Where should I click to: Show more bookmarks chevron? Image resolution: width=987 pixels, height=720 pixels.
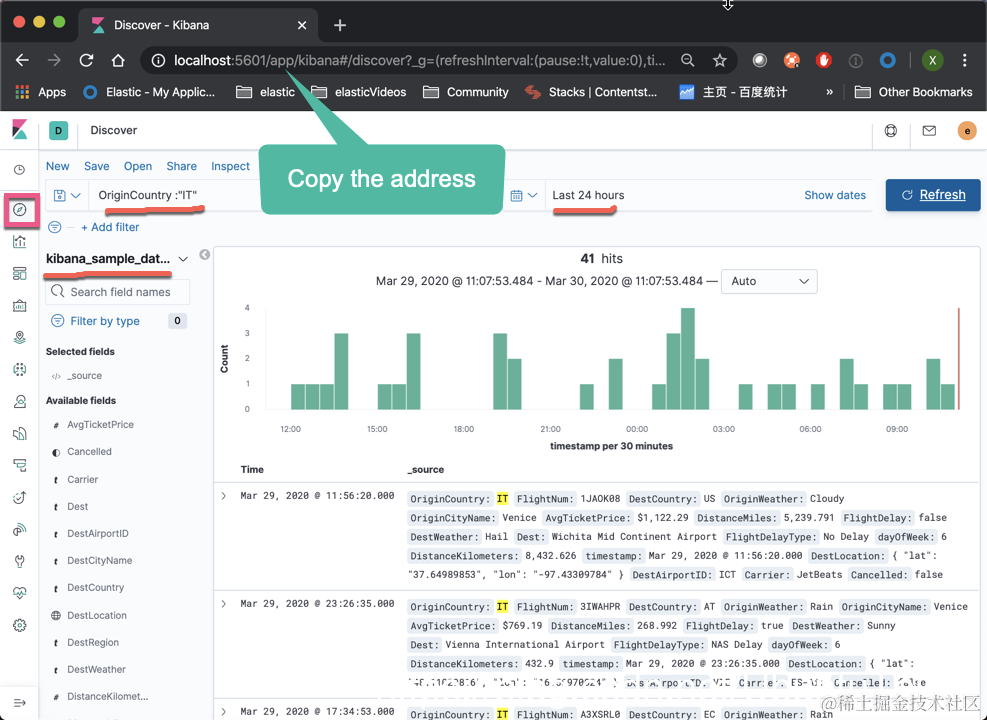[x=830, y=92]
